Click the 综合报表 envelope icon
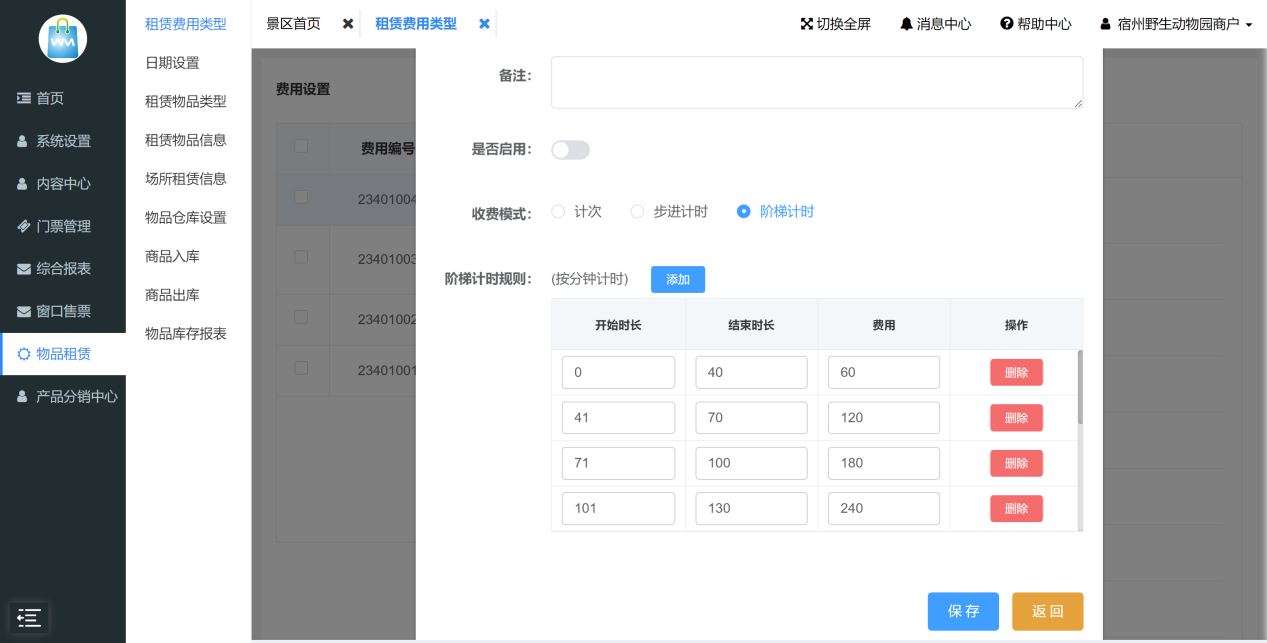Screen dimensions: 1267x643 tap(24, 269)
